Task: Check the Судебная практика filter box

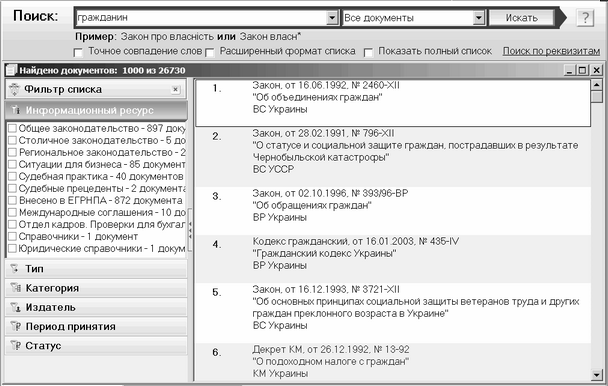Action: [x=12, y=177]
